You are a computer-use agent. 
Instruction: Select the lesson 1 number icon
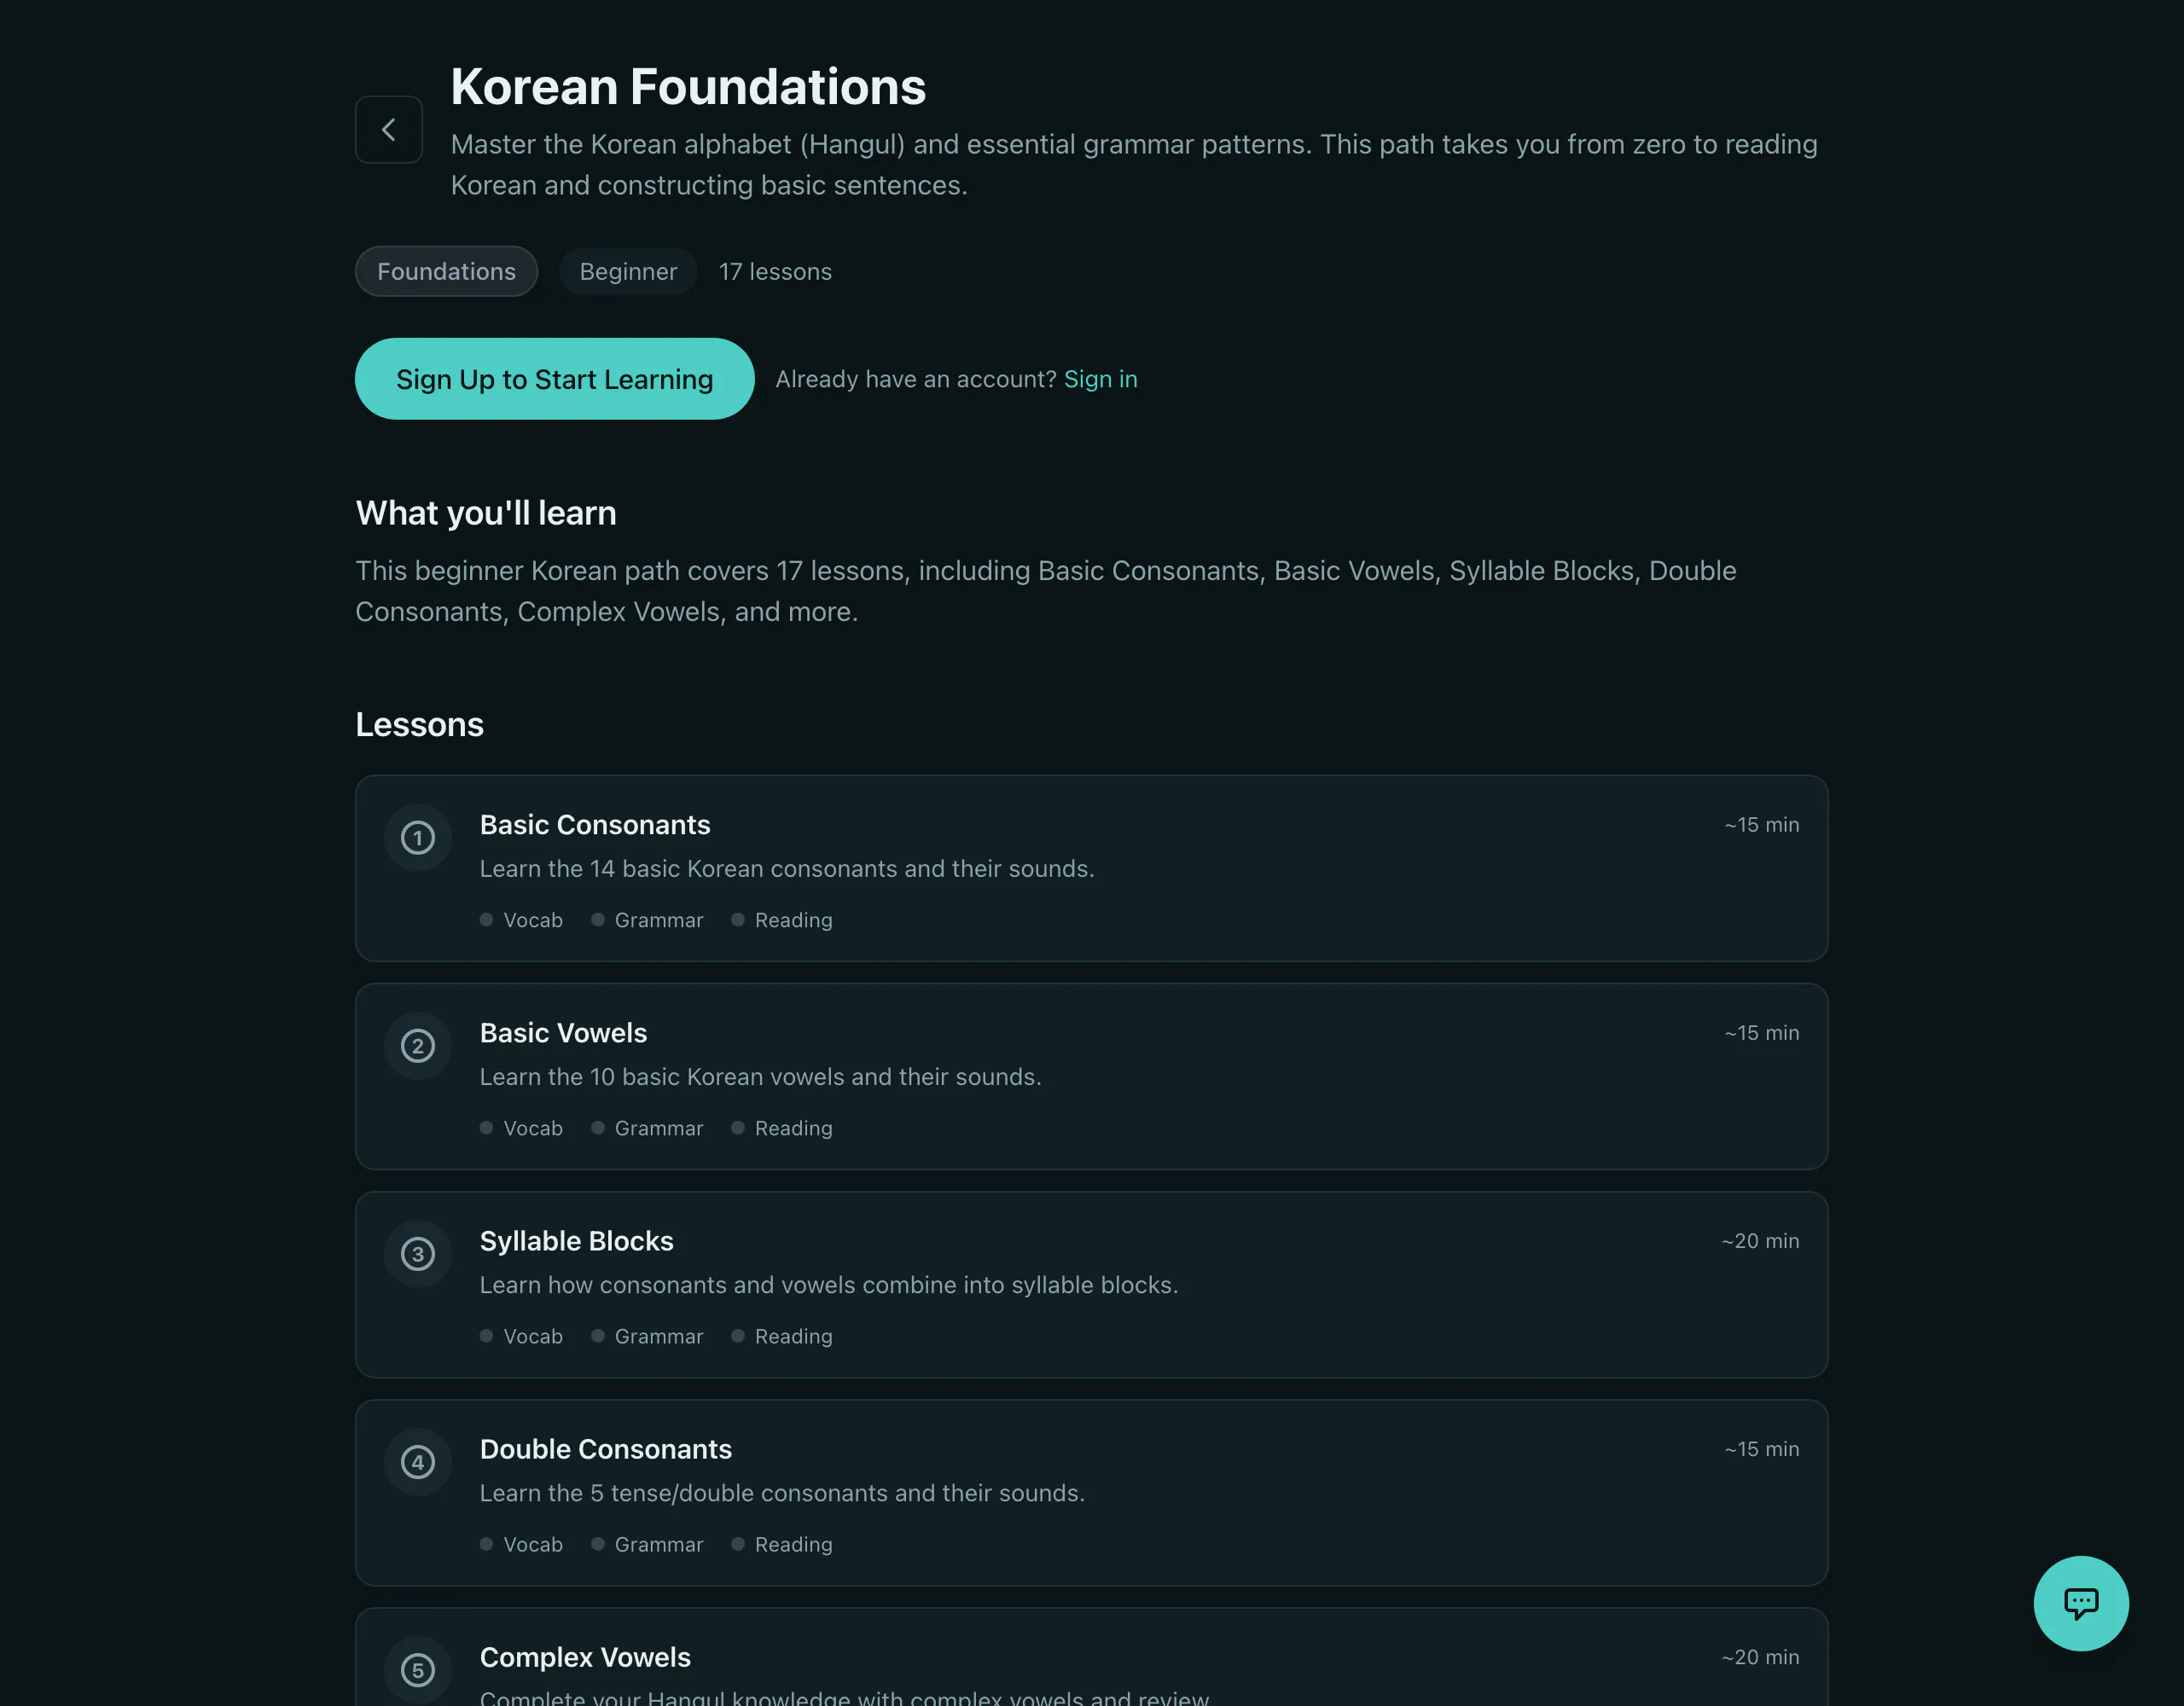418,837
